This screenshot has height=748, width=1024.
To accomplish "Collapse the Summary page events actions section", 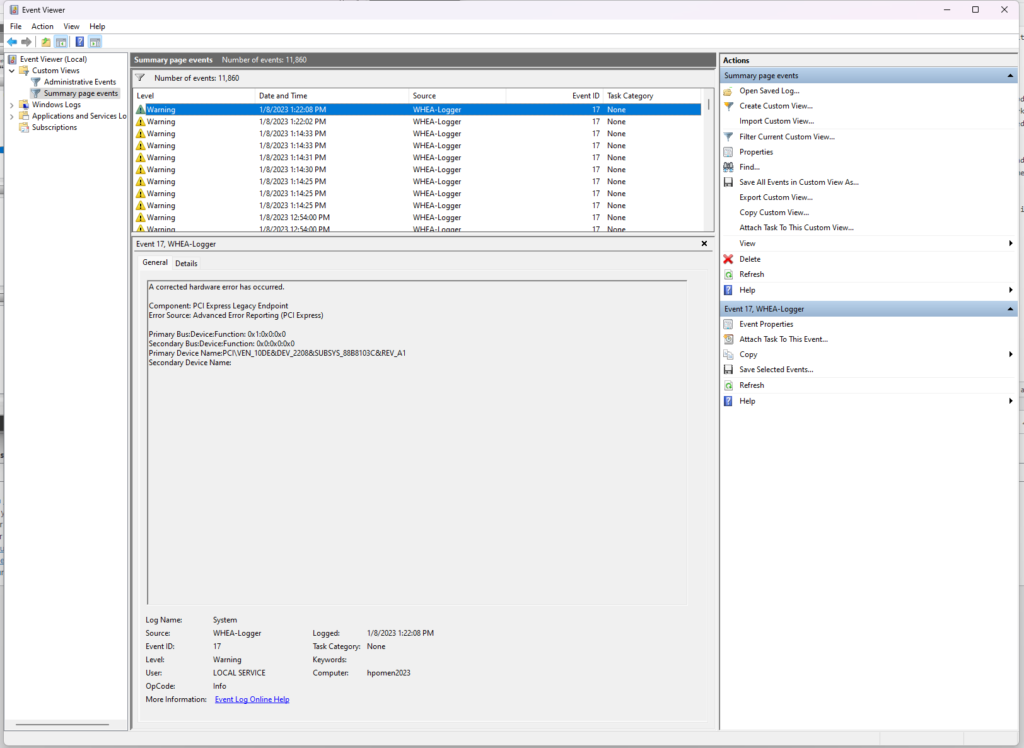I will tap(1011, 76).
